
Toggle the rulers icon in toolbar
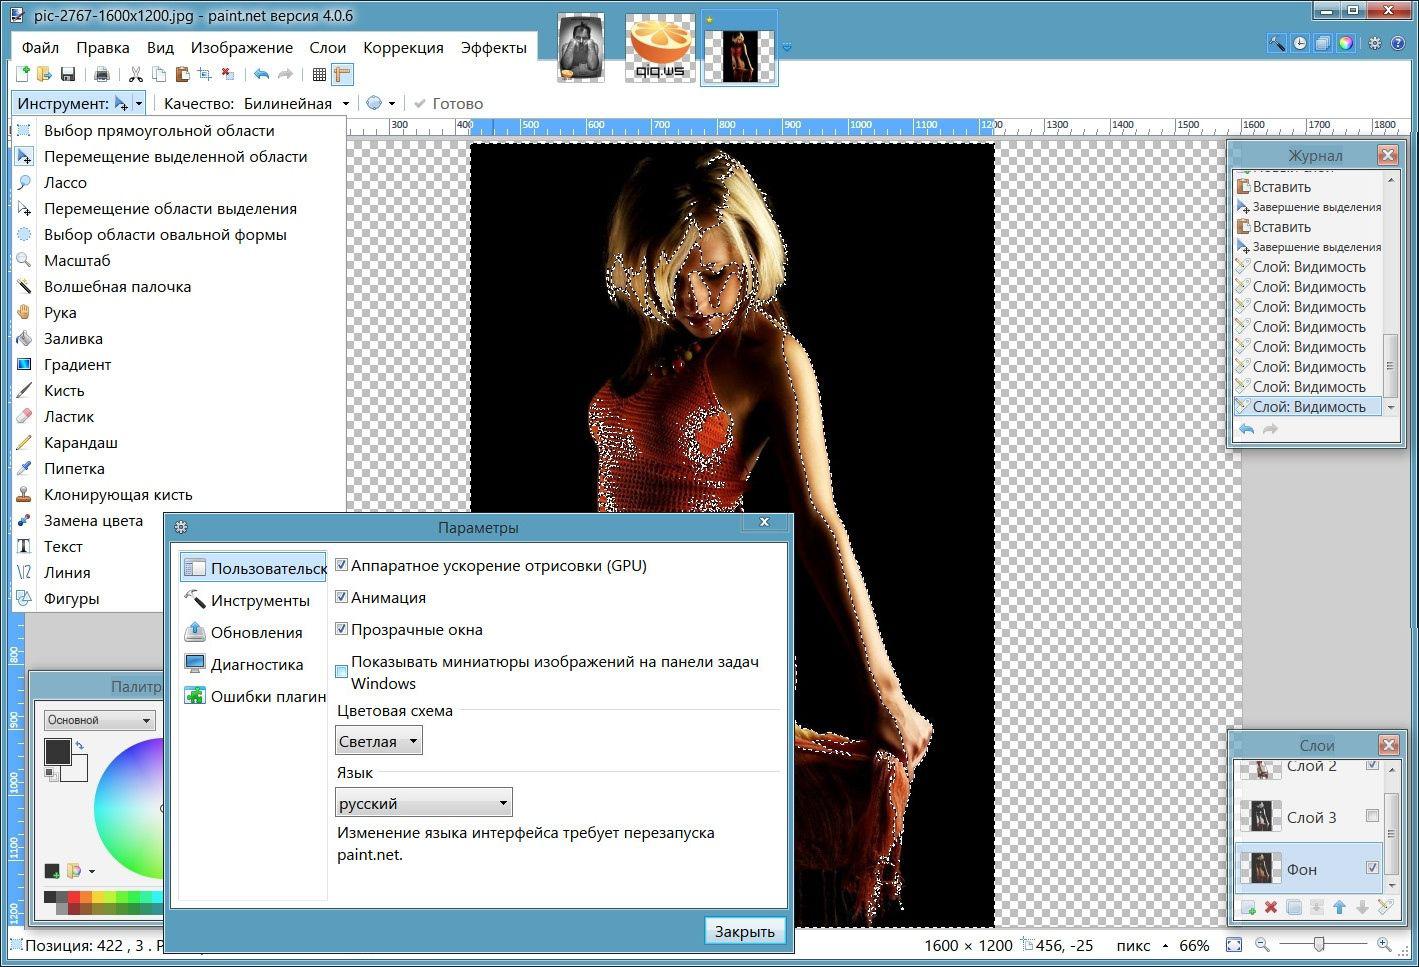click(342, 74)
